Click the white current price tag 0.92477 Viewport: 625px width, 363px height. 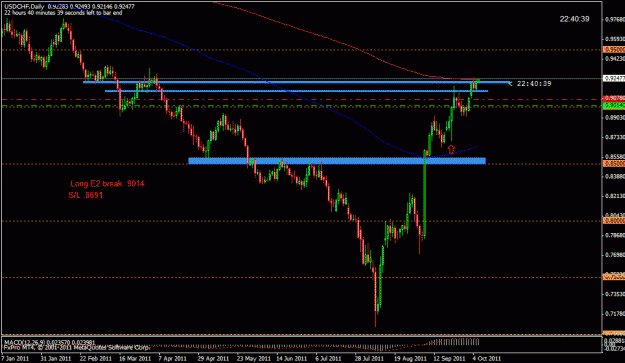coord(614,78)
